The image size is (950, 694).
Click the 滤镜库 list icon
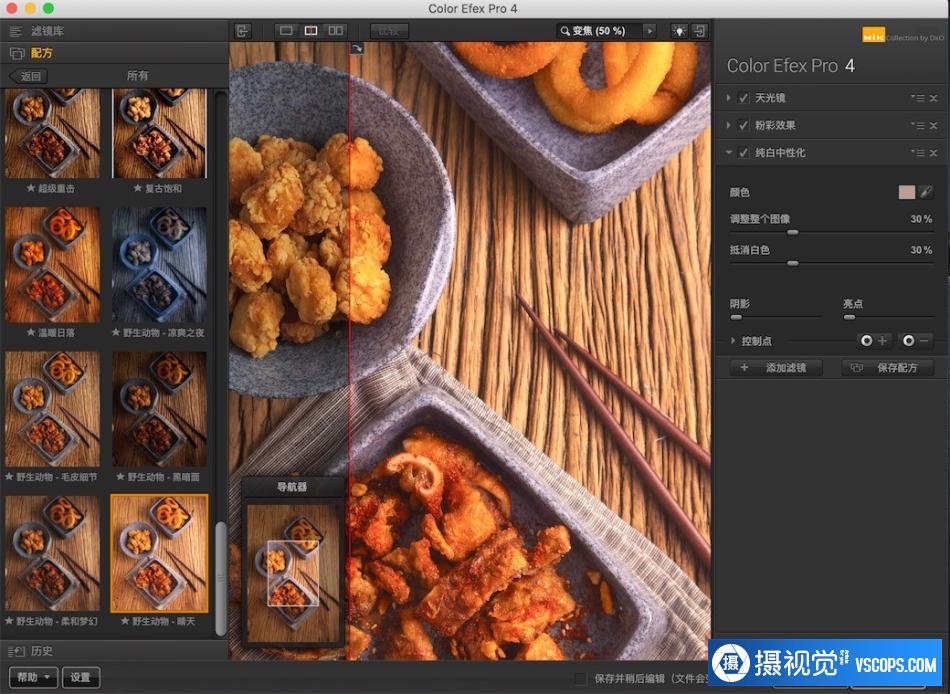coord(16,31)
